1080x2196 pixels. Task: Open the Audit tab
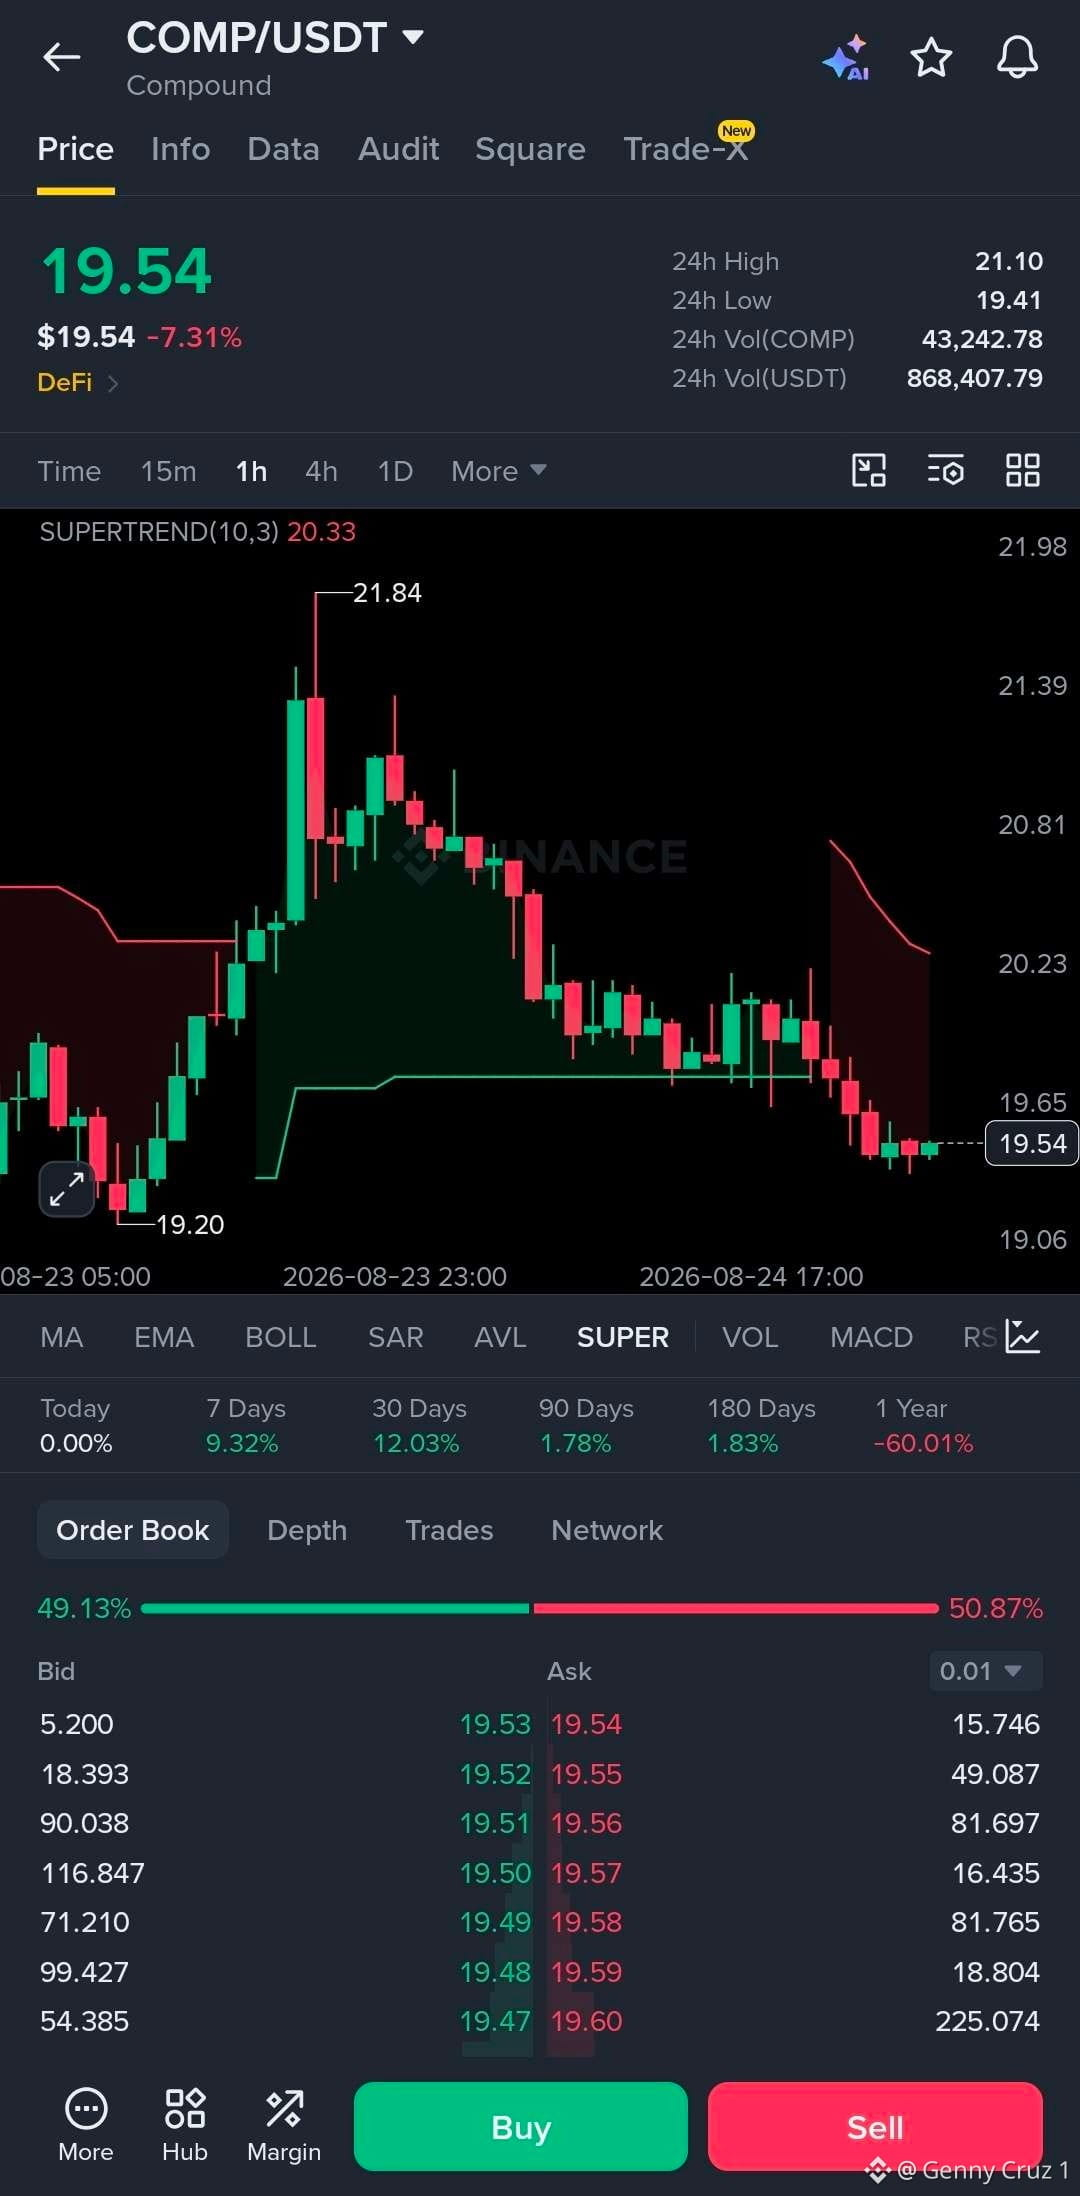(399, 149)
